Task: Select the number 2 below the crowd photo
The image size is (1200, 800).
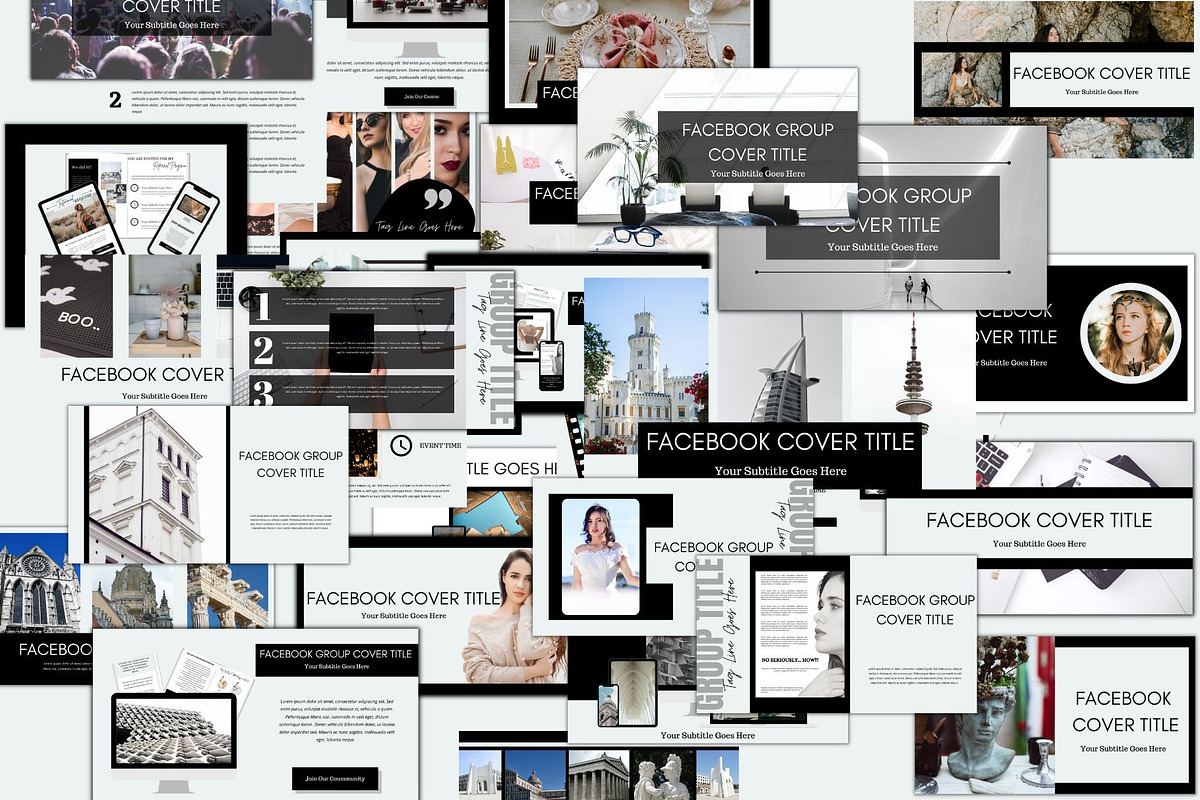Action: (115, 99)
